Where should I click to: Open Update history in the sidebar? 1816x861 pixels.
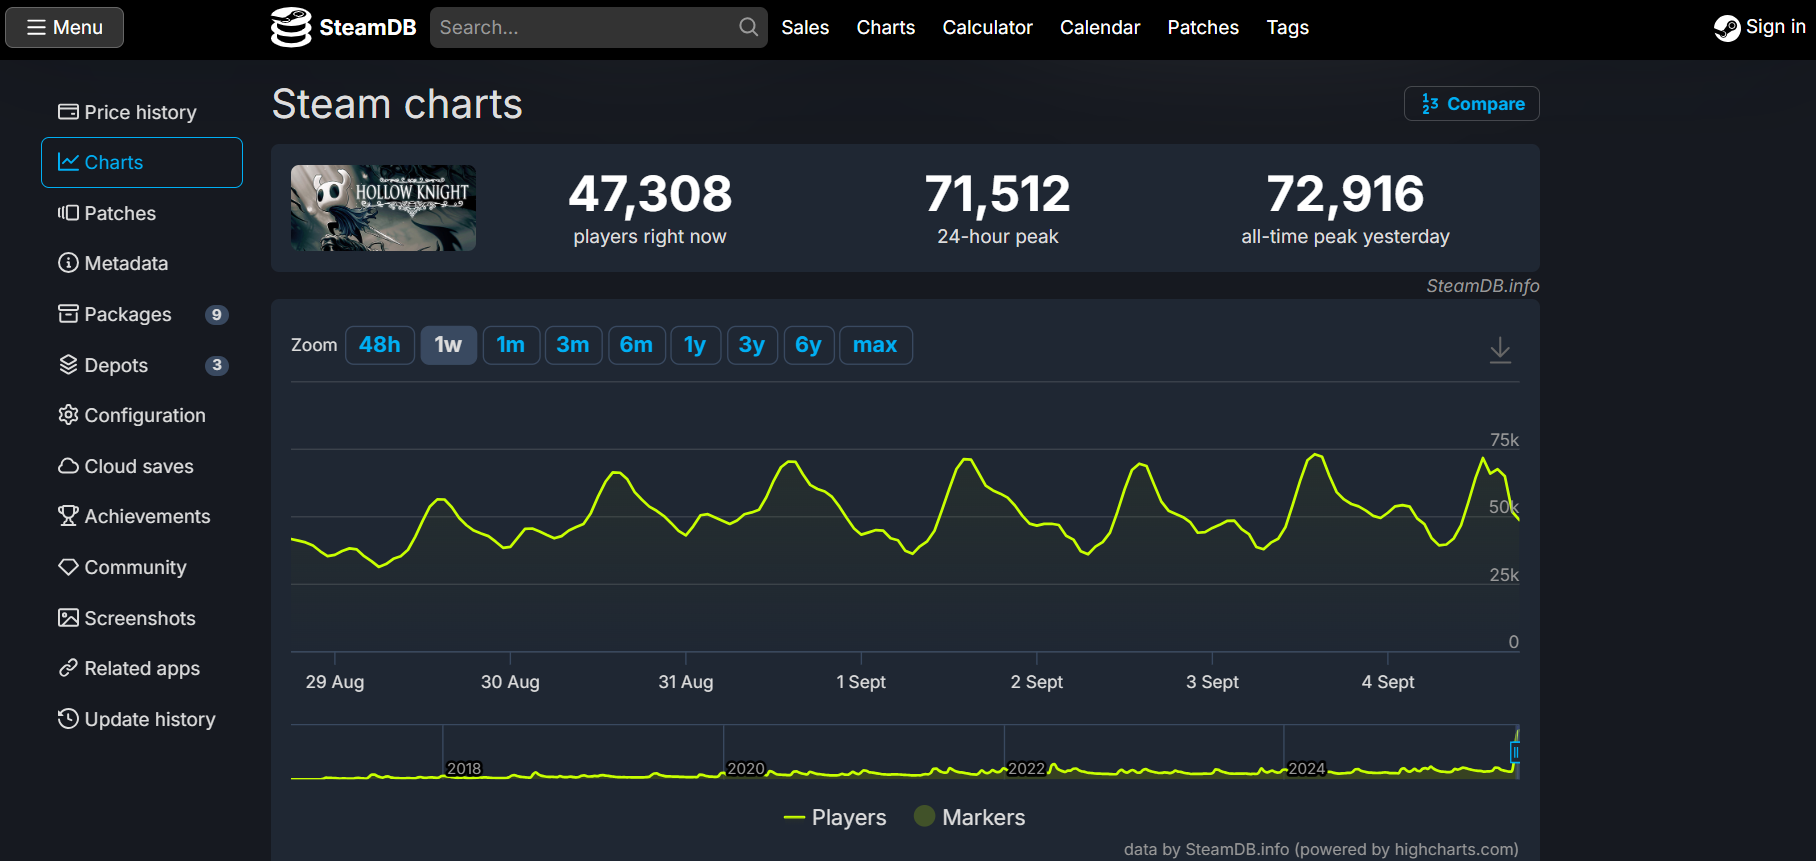click(x=141, y=719)
